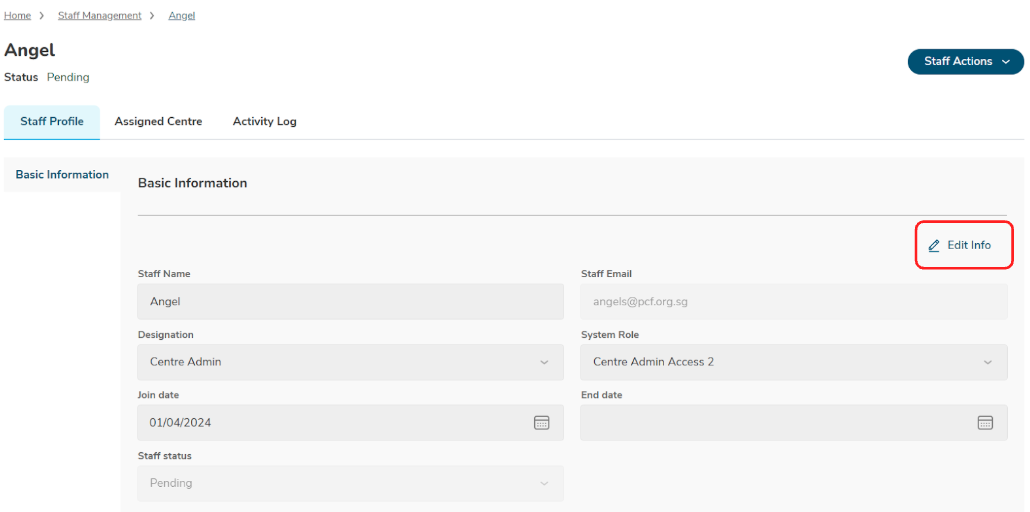Image resolution: width=1030 pixels, height=512 pixels.
Task: Go to Home breadcrumb link
Action: 17,16
